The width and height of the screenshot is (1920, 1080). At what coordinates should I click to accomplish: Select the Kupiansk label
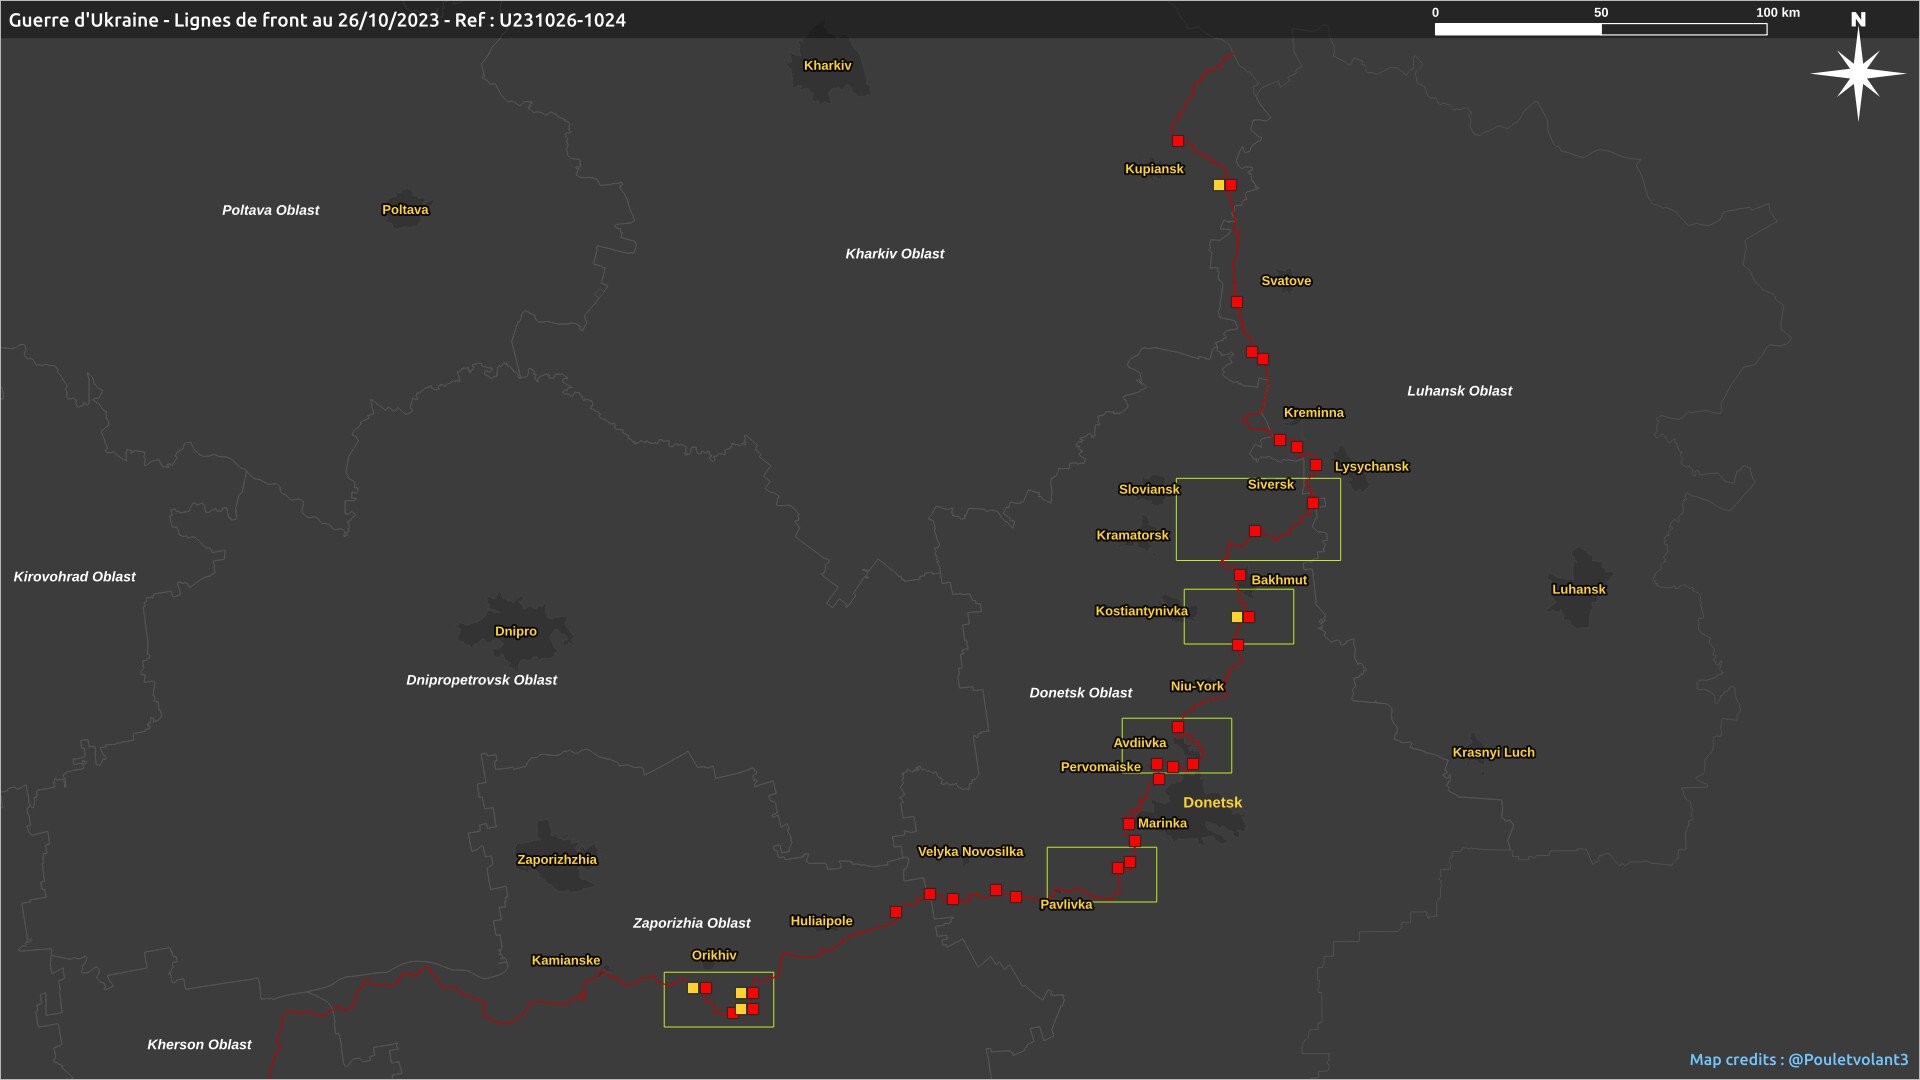pos(1154,169)
